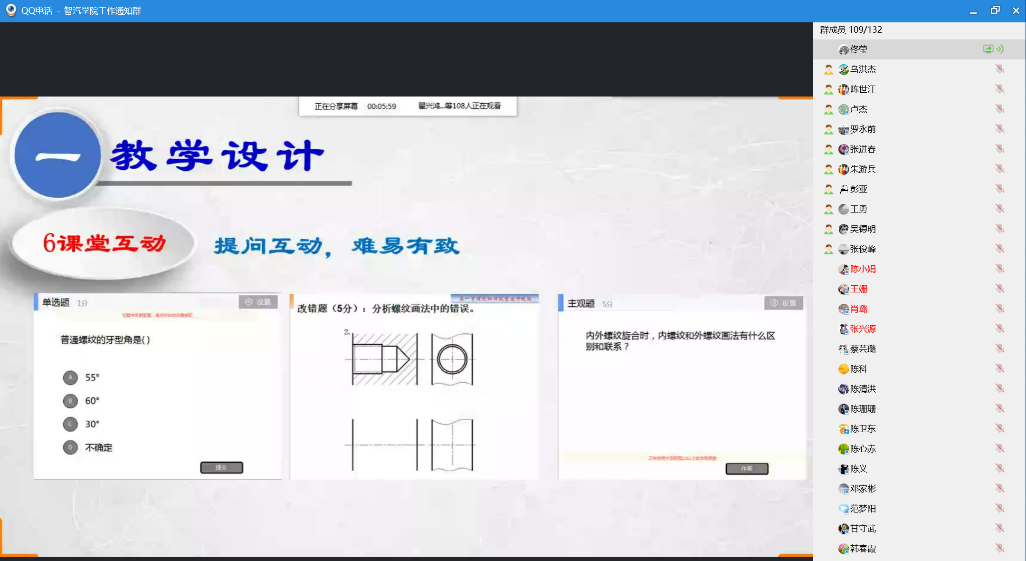Select member 陈小娟 shown in red
1026x561 pixels.
[x=862, y=269]
